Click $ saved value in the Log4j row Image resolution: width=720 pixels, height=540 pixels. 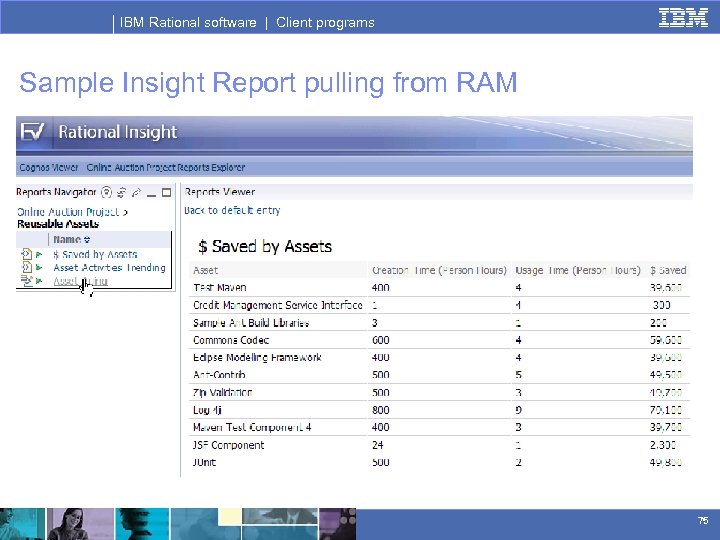tap(665, 410)
